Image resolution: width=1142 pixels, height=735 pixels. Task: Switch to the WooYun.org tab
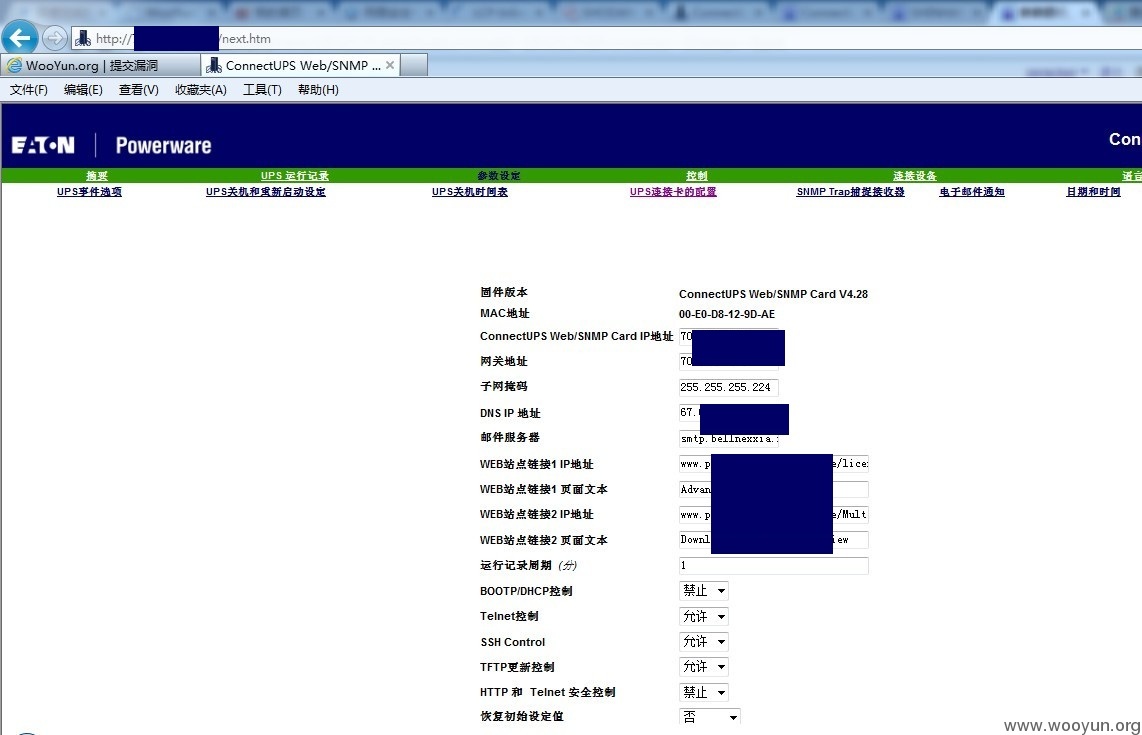pyautogui.click(x=101, y=66)
